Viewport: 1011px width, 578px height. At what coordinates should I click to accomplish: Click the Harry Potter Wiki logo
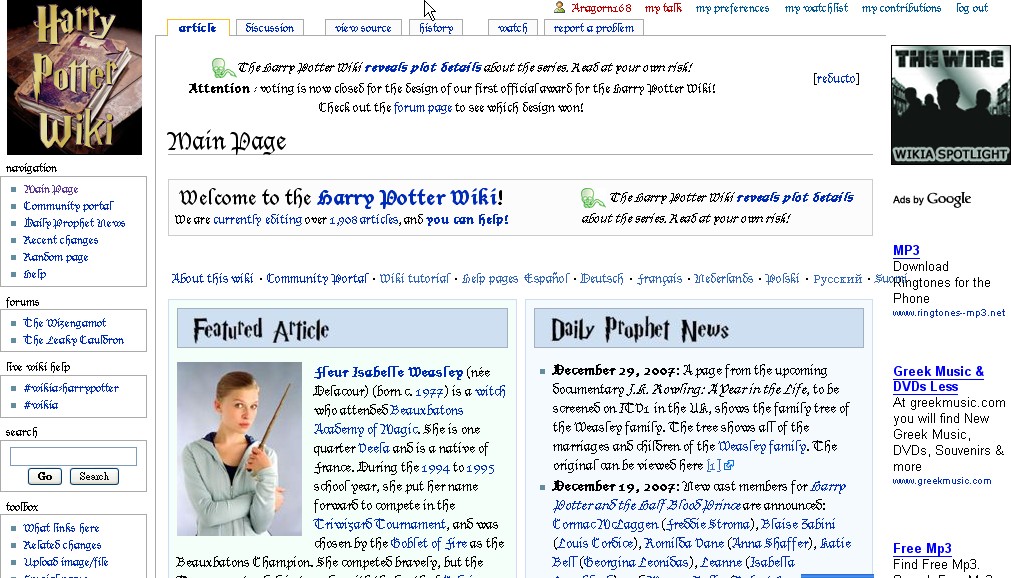(74, 78)
